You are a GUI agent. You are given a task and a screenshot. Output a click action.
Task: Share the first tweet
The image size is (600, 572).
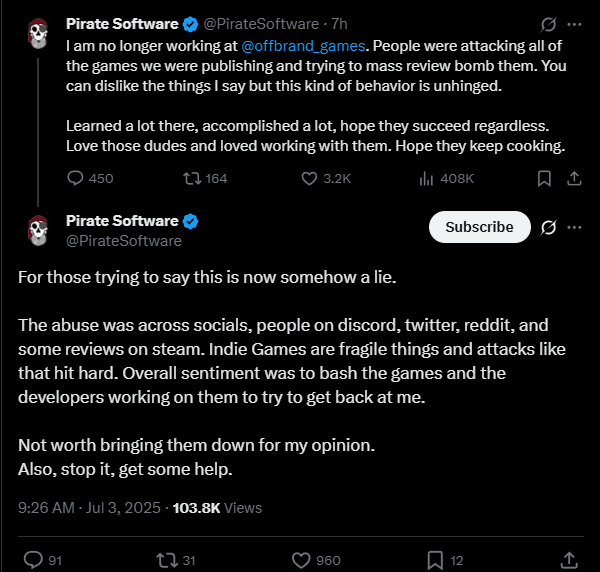click(x=574, y=178)
